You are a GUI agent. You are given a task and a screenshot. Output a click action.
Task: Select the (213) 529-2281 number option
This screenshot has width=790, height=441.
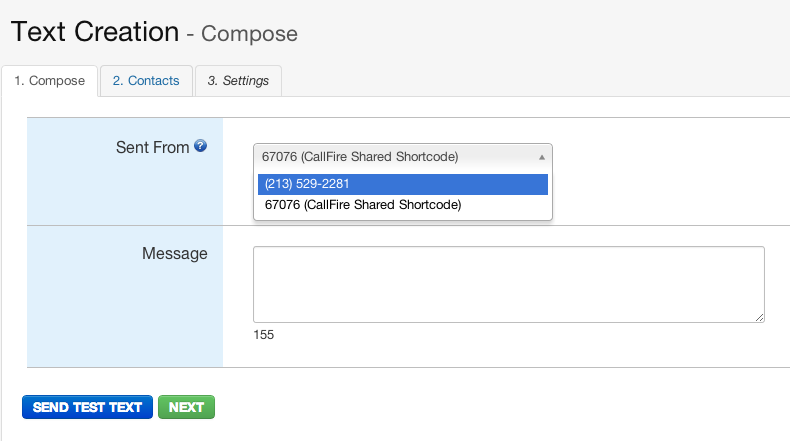point(403,184)
